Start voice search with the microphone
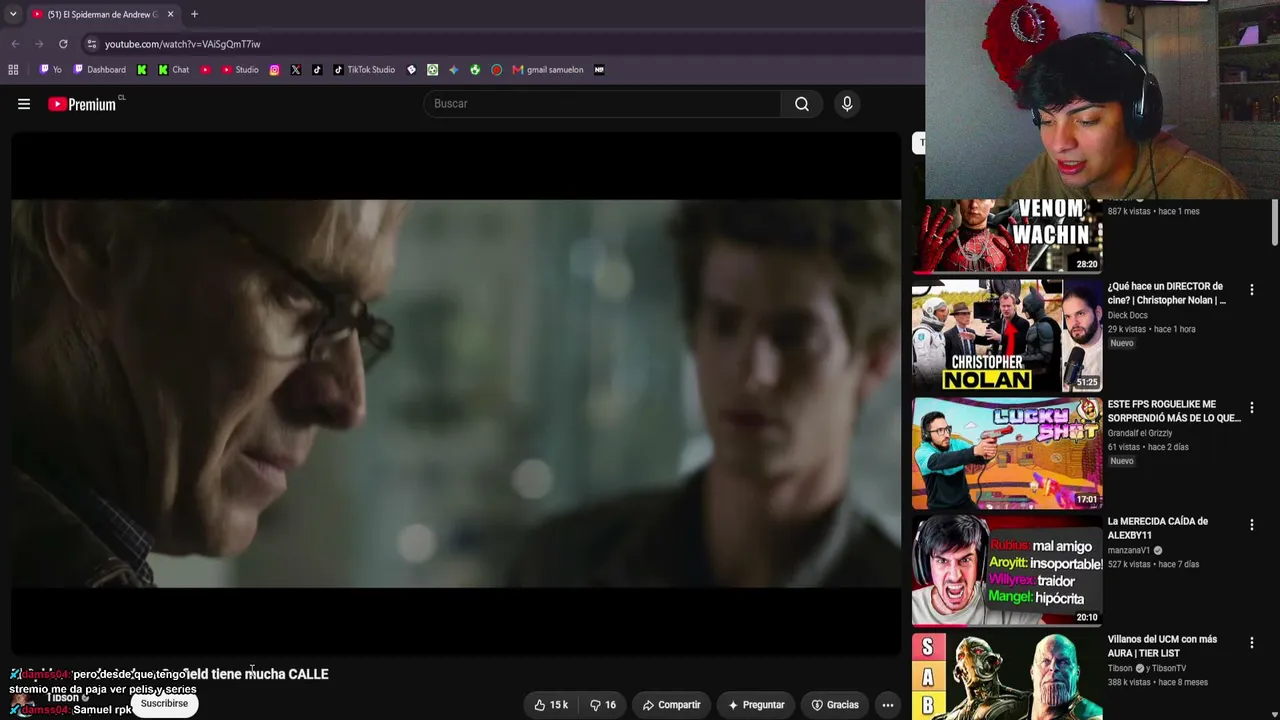 847,104
